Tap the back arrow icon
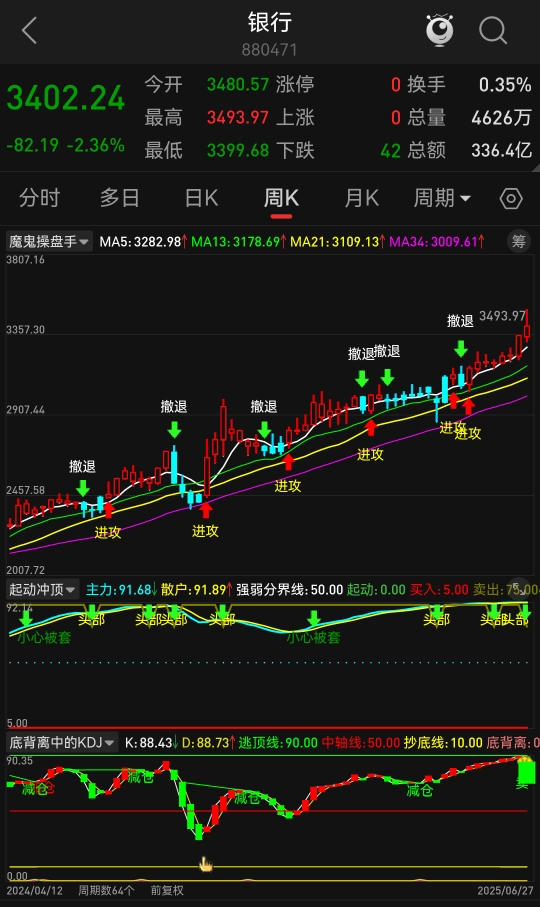The image size is (540, 907). 29,30
